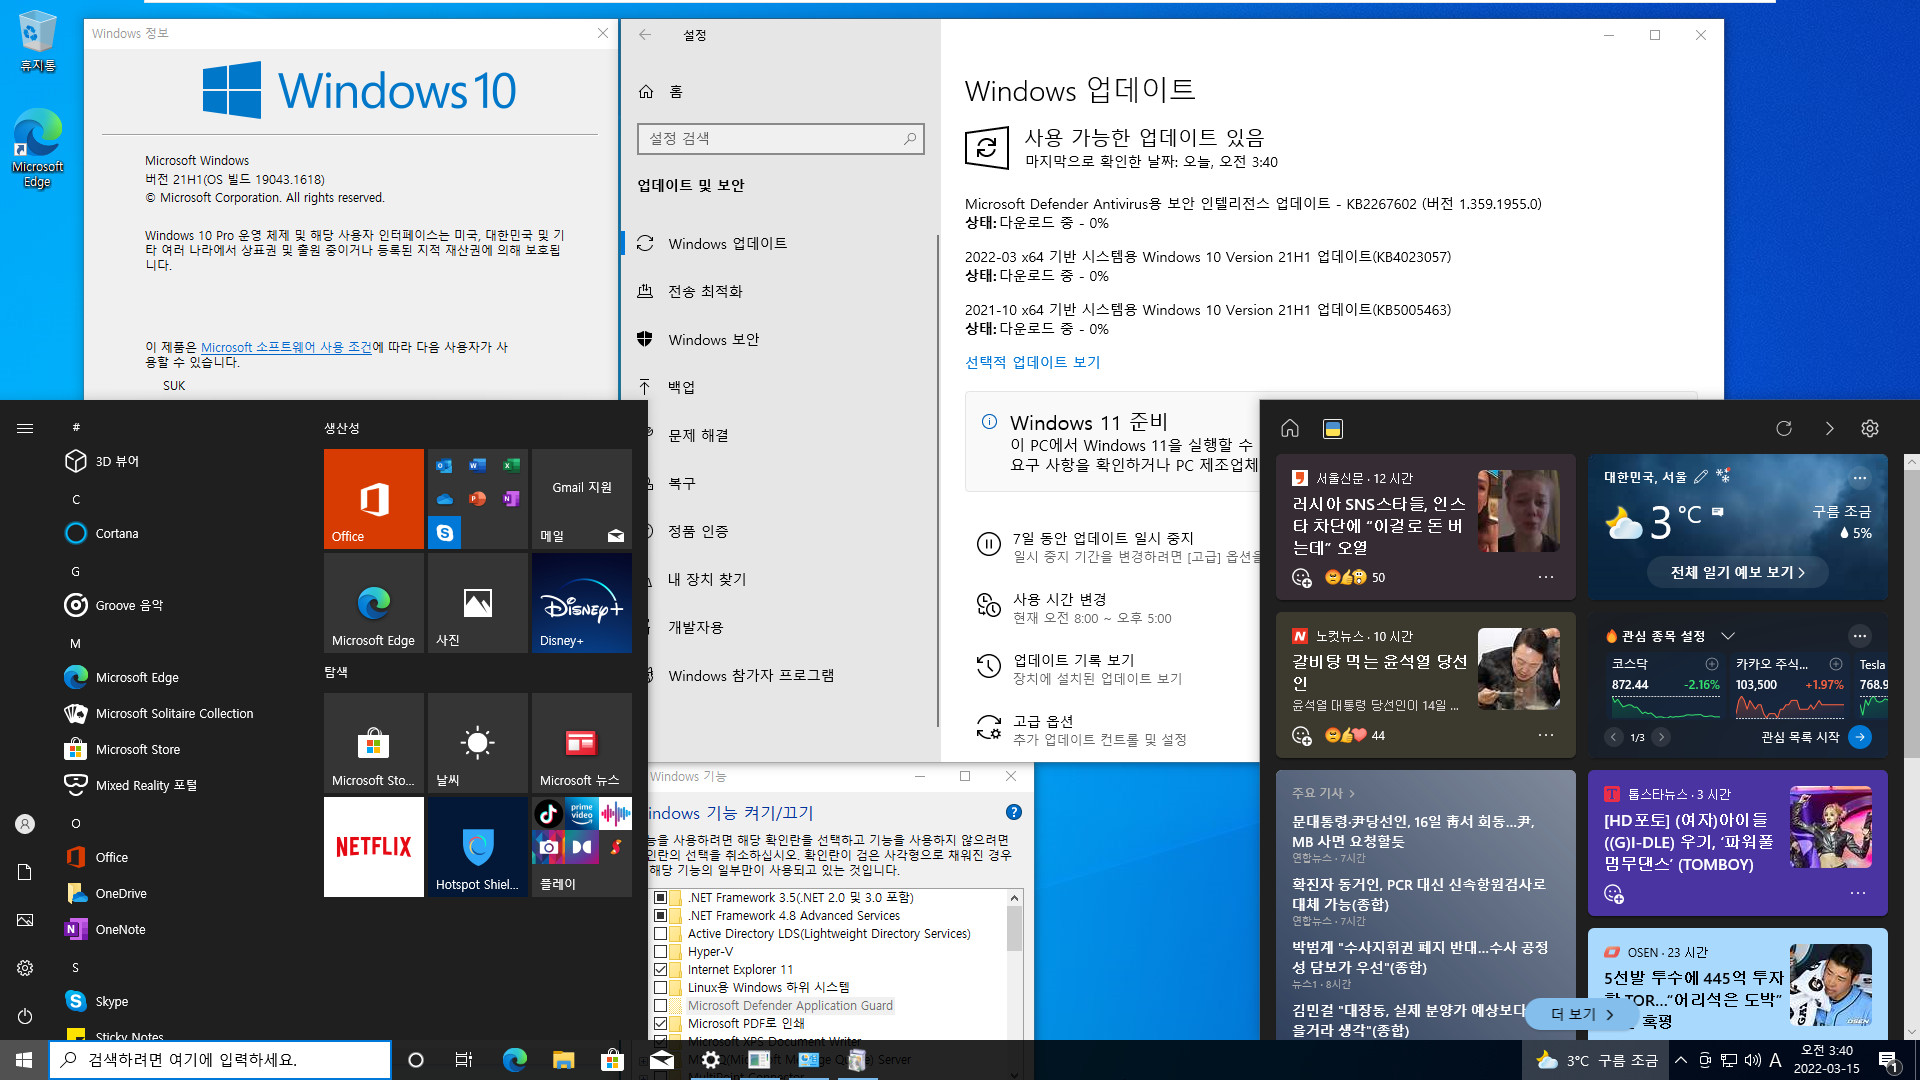Open more options on 러시아 SNS news card
The width and height of the screenshot is (1920, 1080).
pos(1546,577)
